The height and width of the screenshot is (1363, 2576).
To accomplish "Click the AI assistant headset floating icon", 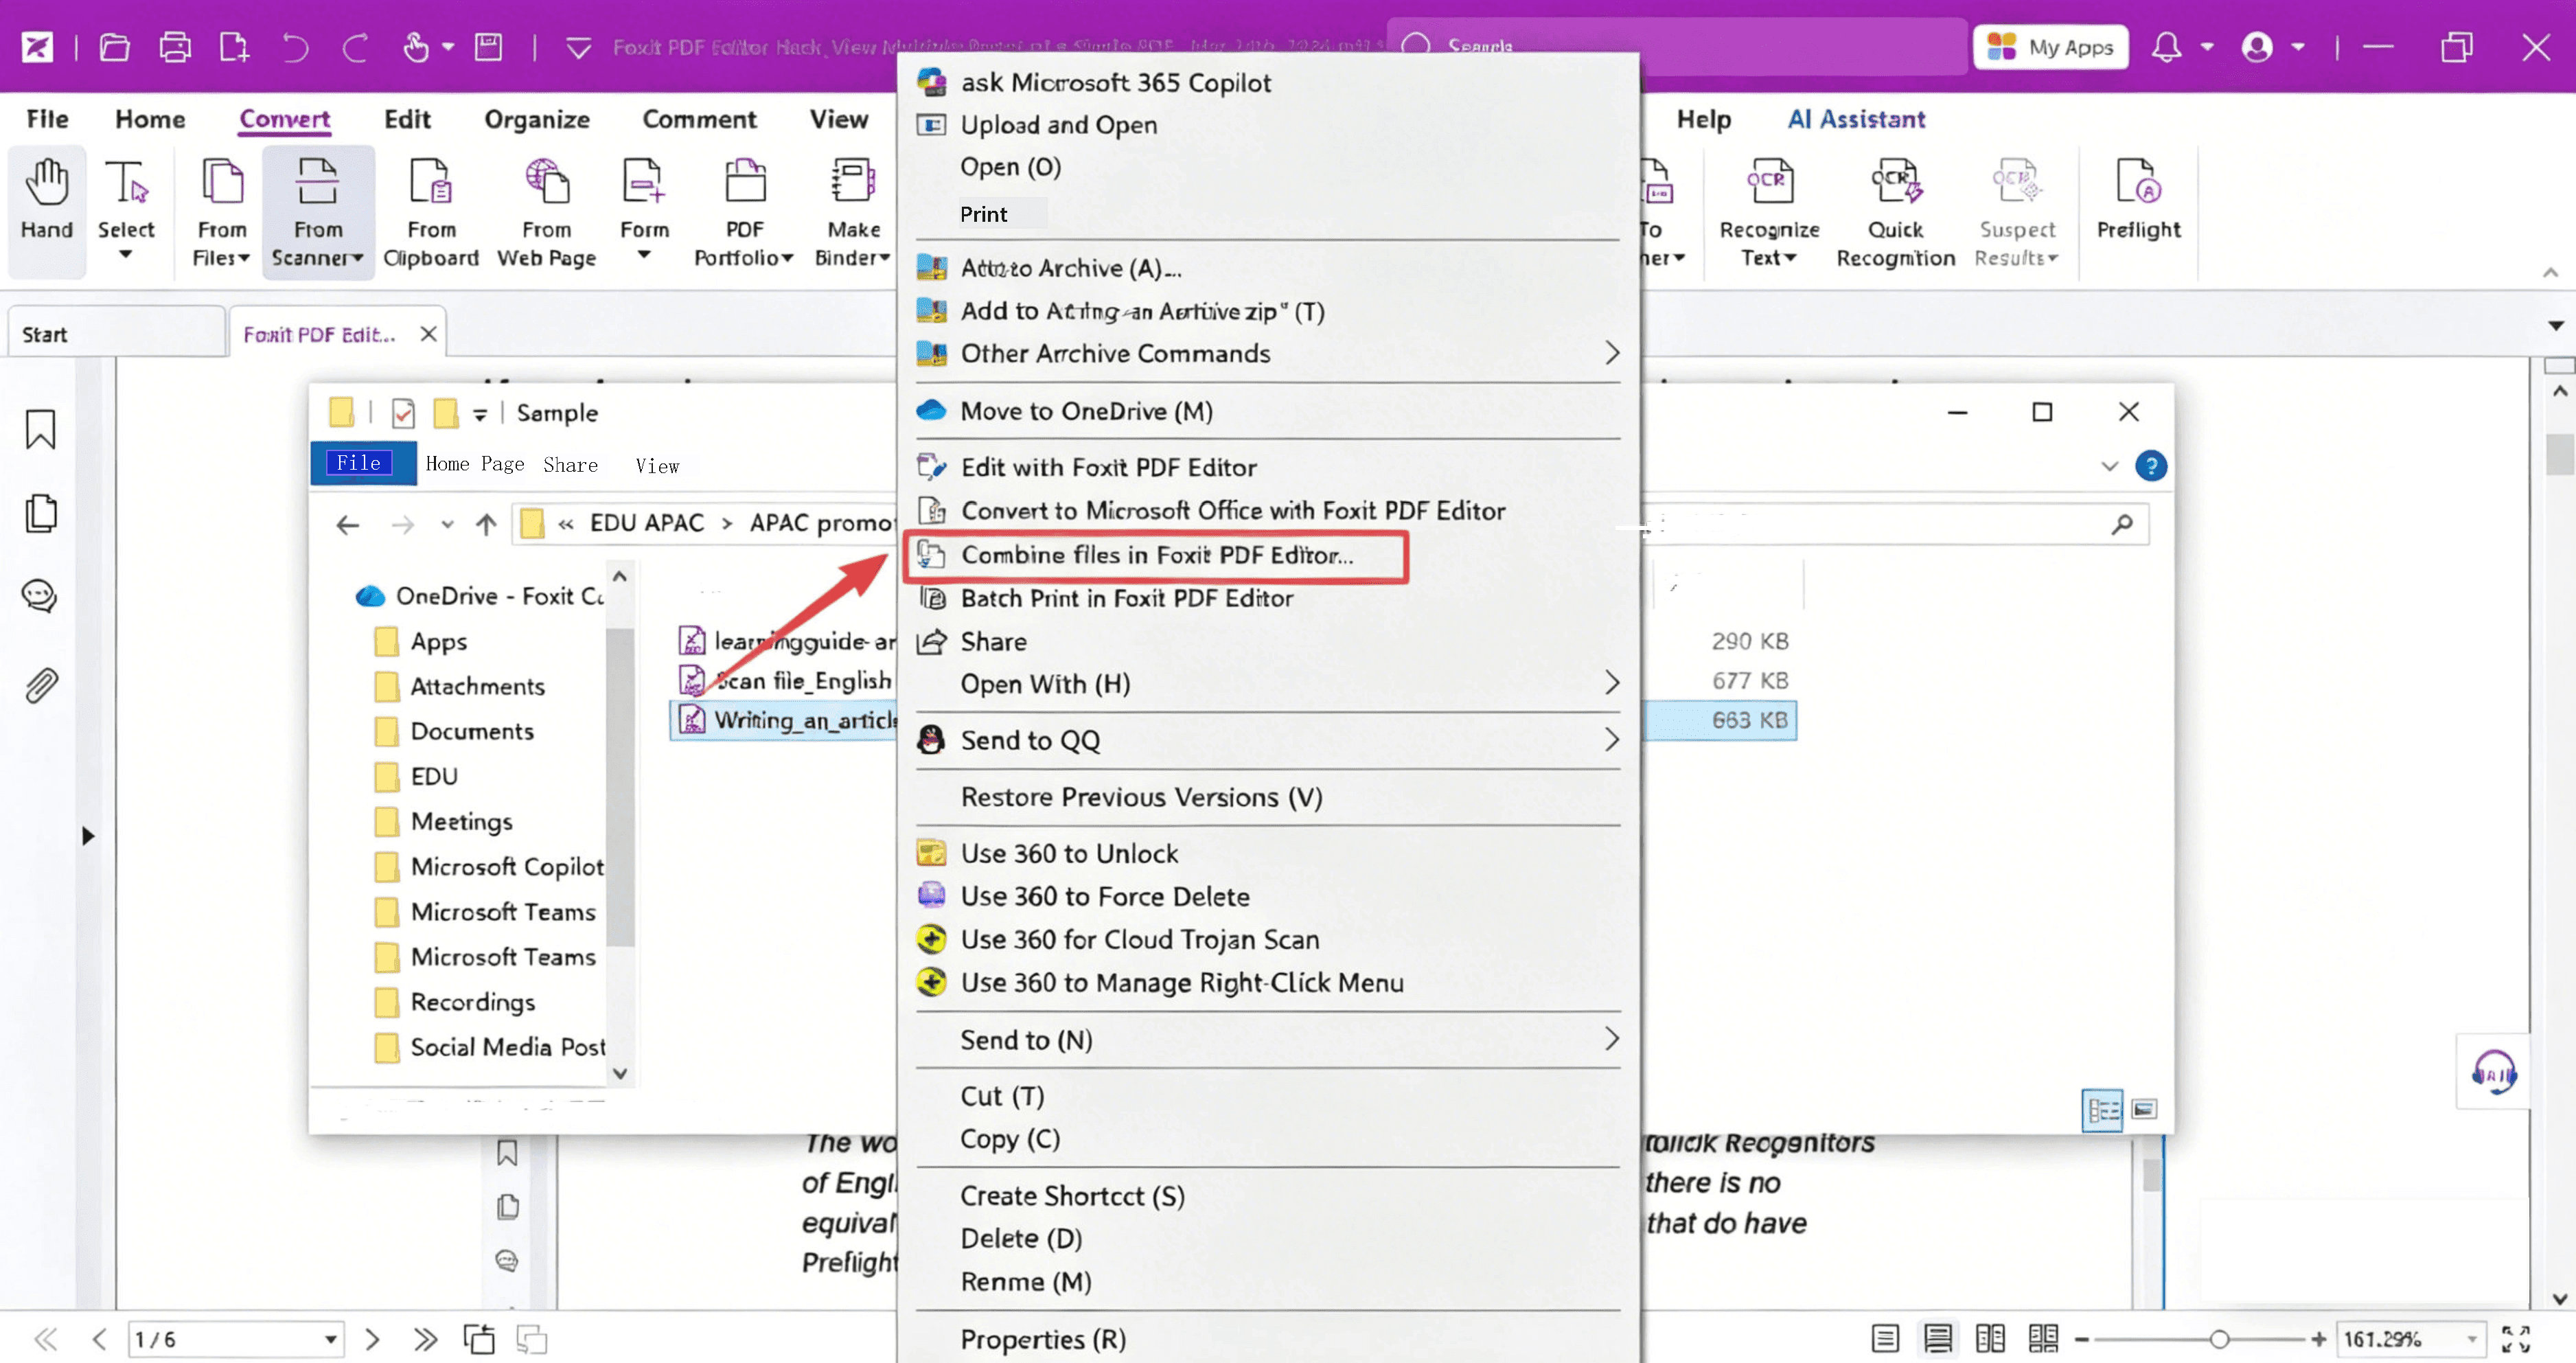I will pos(2493,1073).
